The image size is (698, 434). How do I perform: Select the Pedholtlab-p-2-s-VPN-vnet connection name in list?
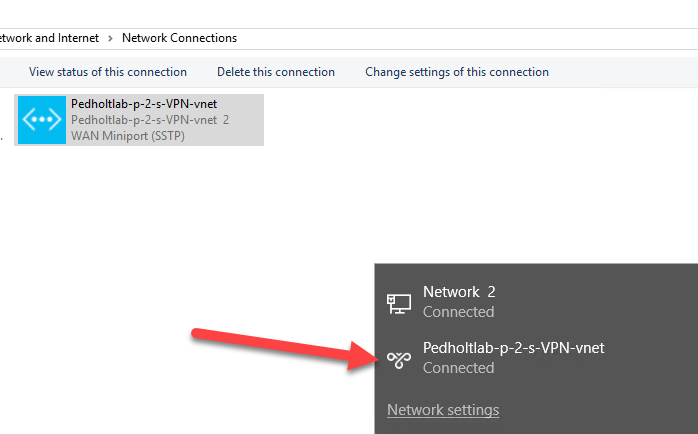pos(144,104)
